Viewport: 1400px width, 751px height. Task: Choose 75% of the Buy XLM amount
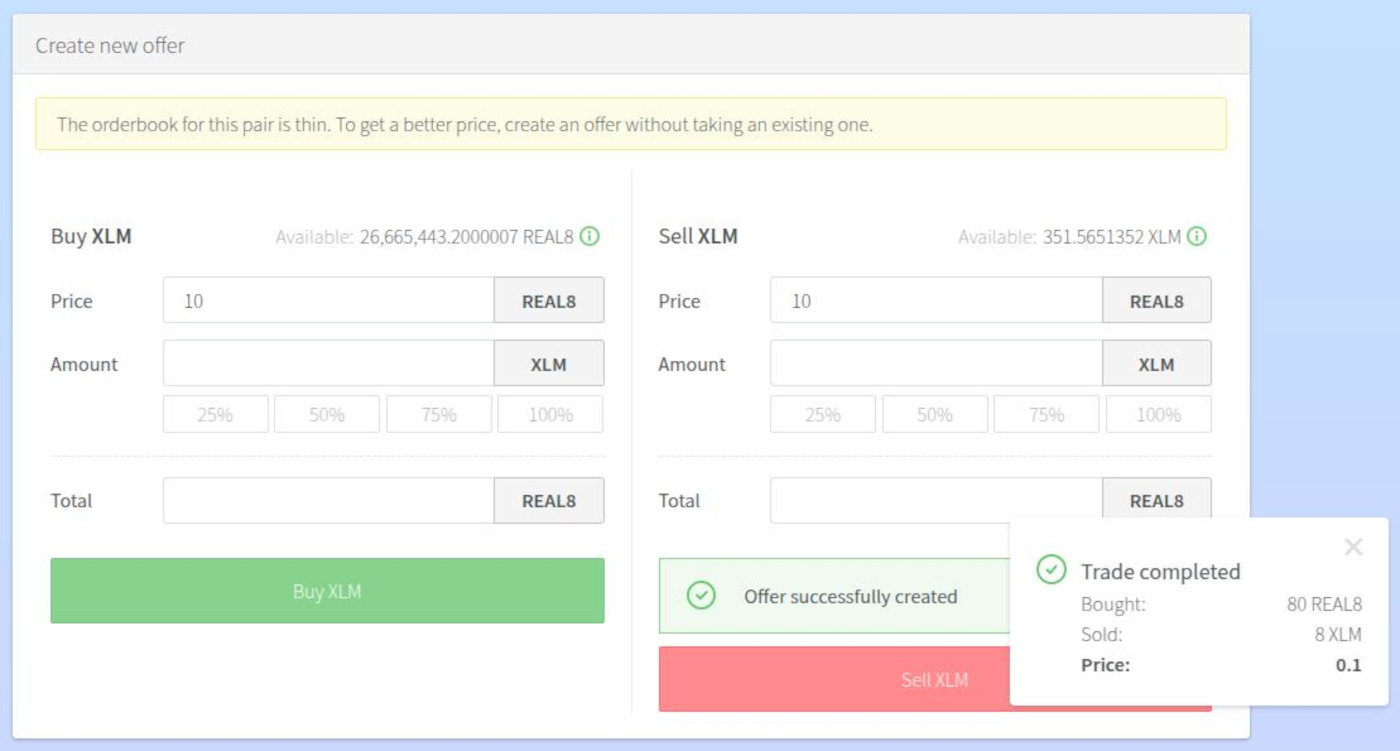click(439, 414)
